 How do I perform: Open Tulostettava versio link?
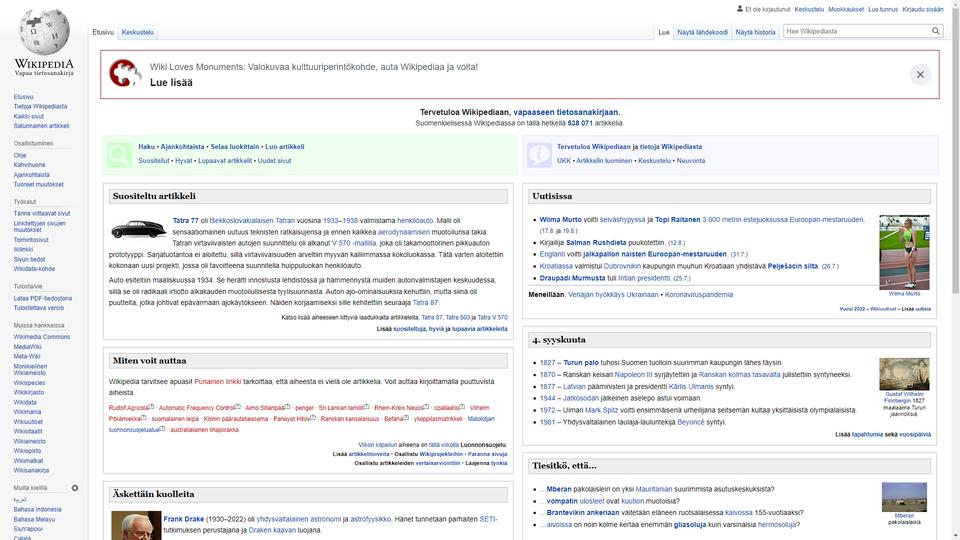tap(39, 308)
